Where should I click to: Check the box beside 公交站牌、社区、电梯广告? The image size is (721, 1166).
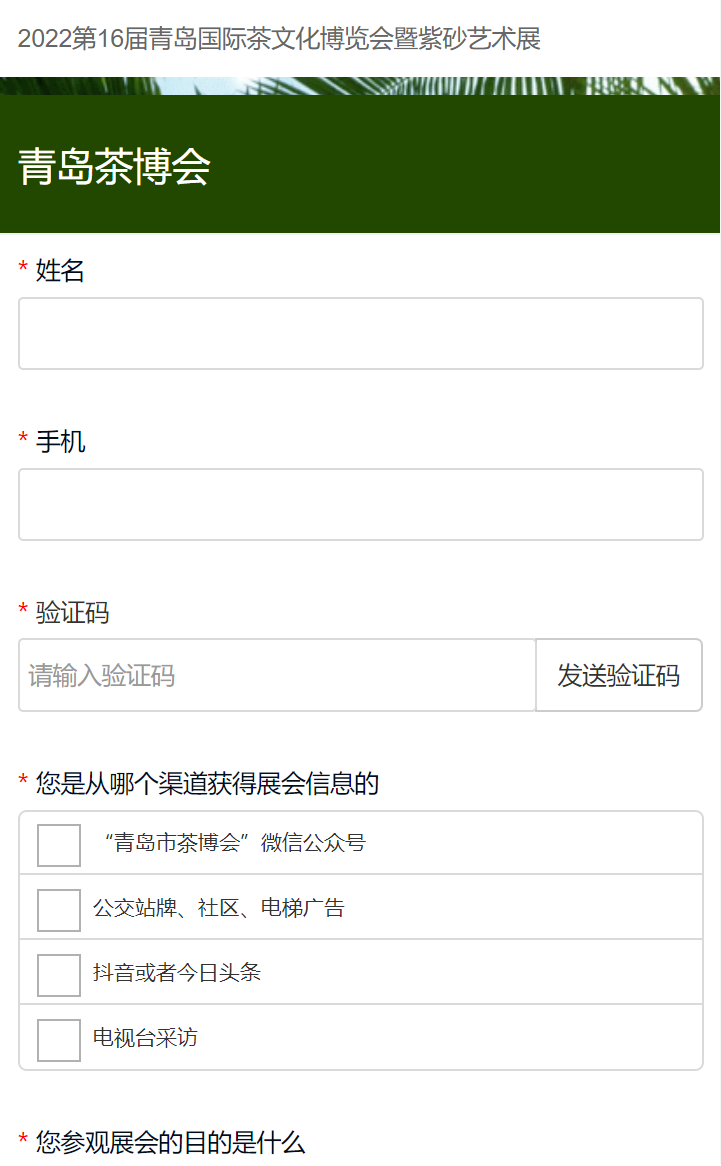pos(59,910)
